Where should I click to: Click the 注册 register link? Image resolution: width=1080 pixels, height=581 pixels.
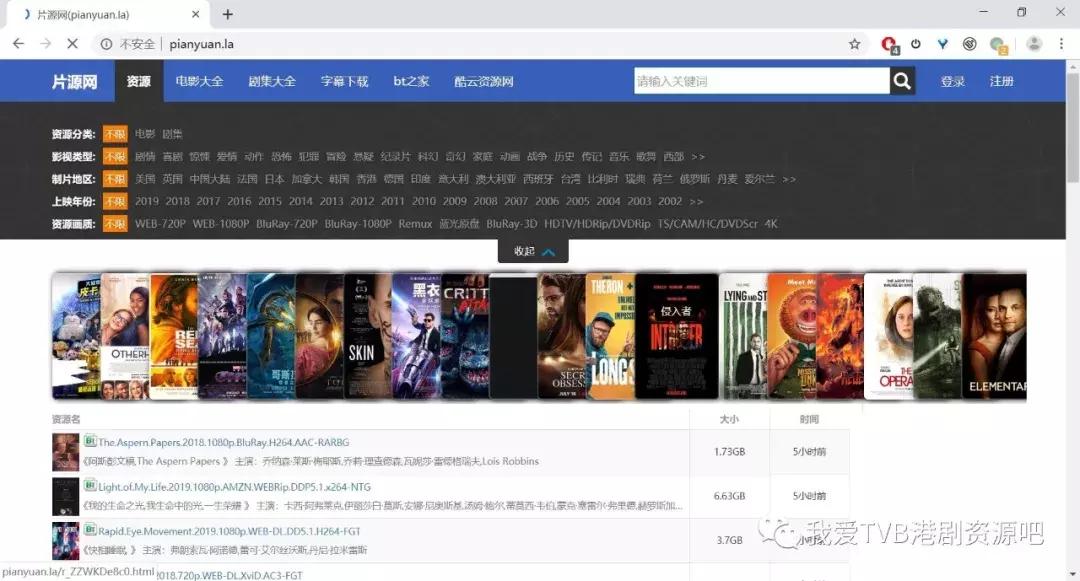1001,81
